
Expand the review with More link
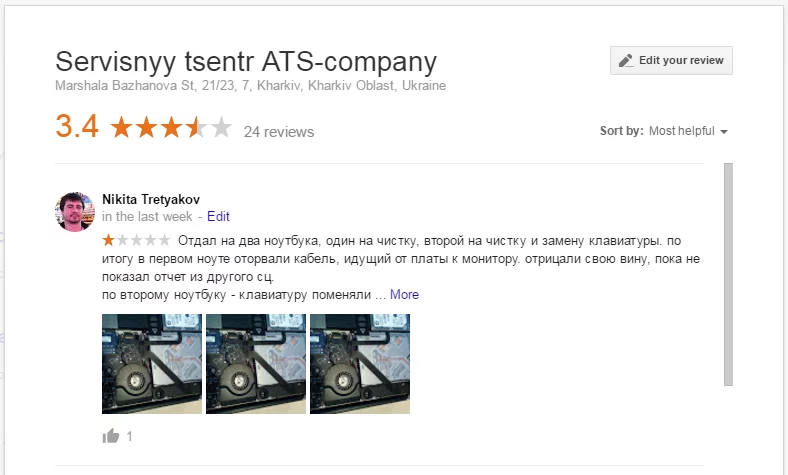point(404,295)
